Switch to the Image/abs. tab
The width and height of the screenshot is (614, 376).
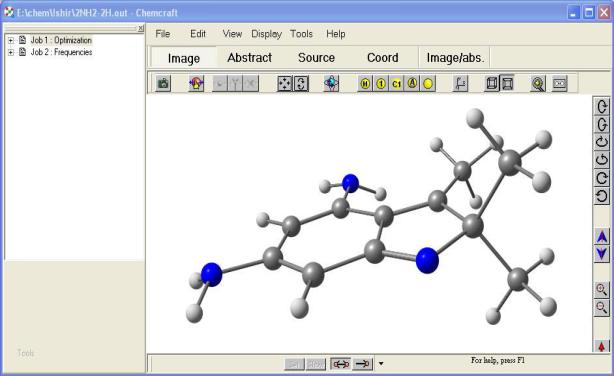[455, 58]
